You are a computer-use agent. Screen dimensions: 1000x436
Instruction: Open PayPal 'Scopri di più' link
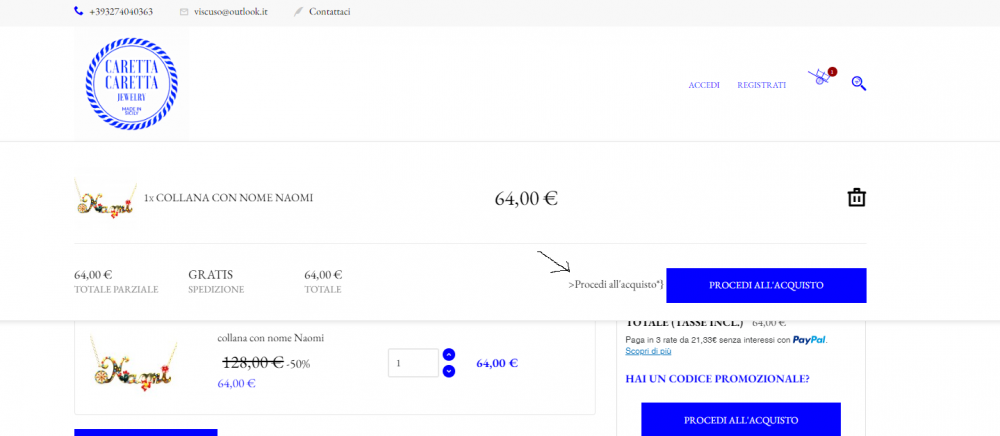pos(648,351)
